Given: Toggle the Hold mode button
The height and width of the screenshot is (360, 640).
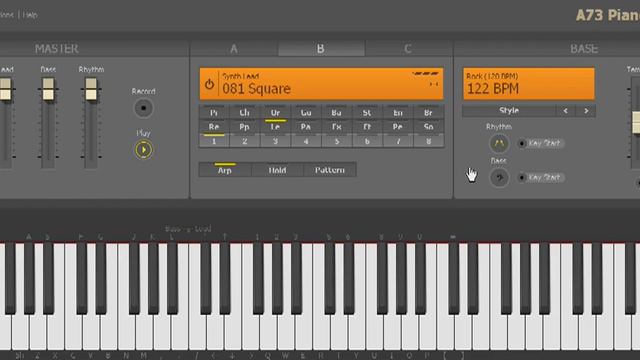Looking at the screenshot, I should point(277,170).
